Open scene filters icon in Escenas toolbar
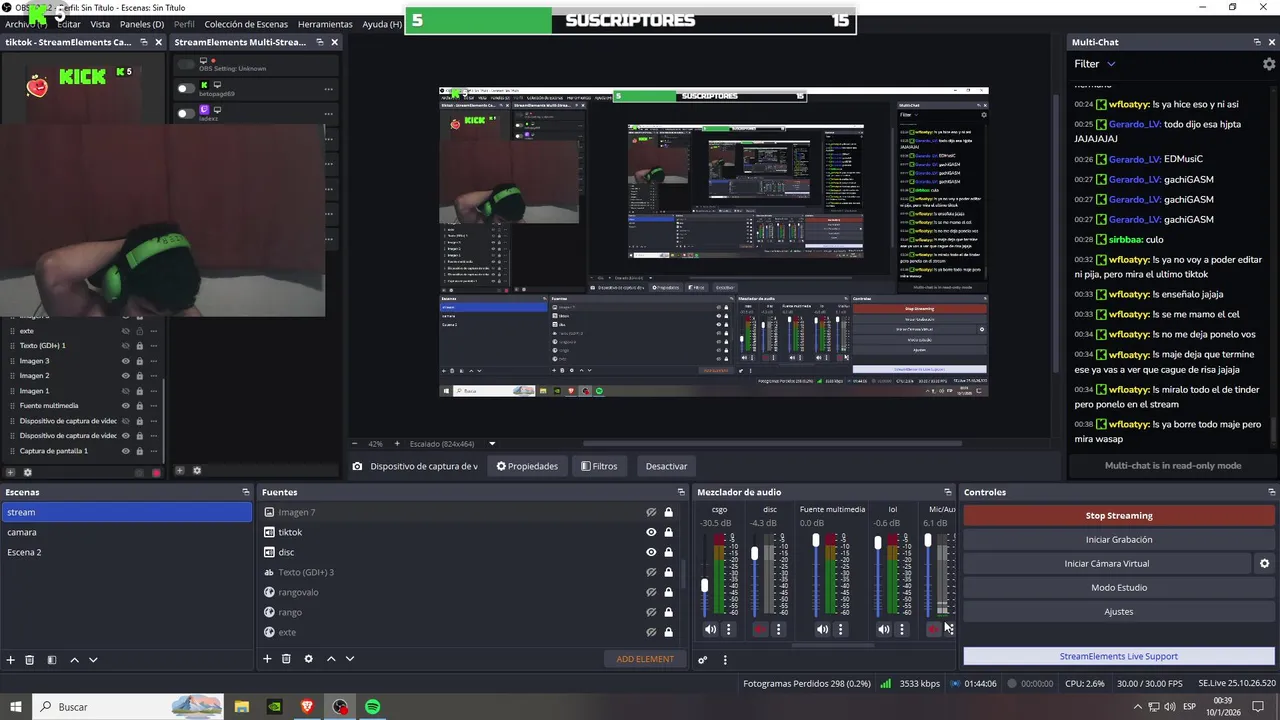This screenshot has width=1280, height=720. (x=52, y=659)
